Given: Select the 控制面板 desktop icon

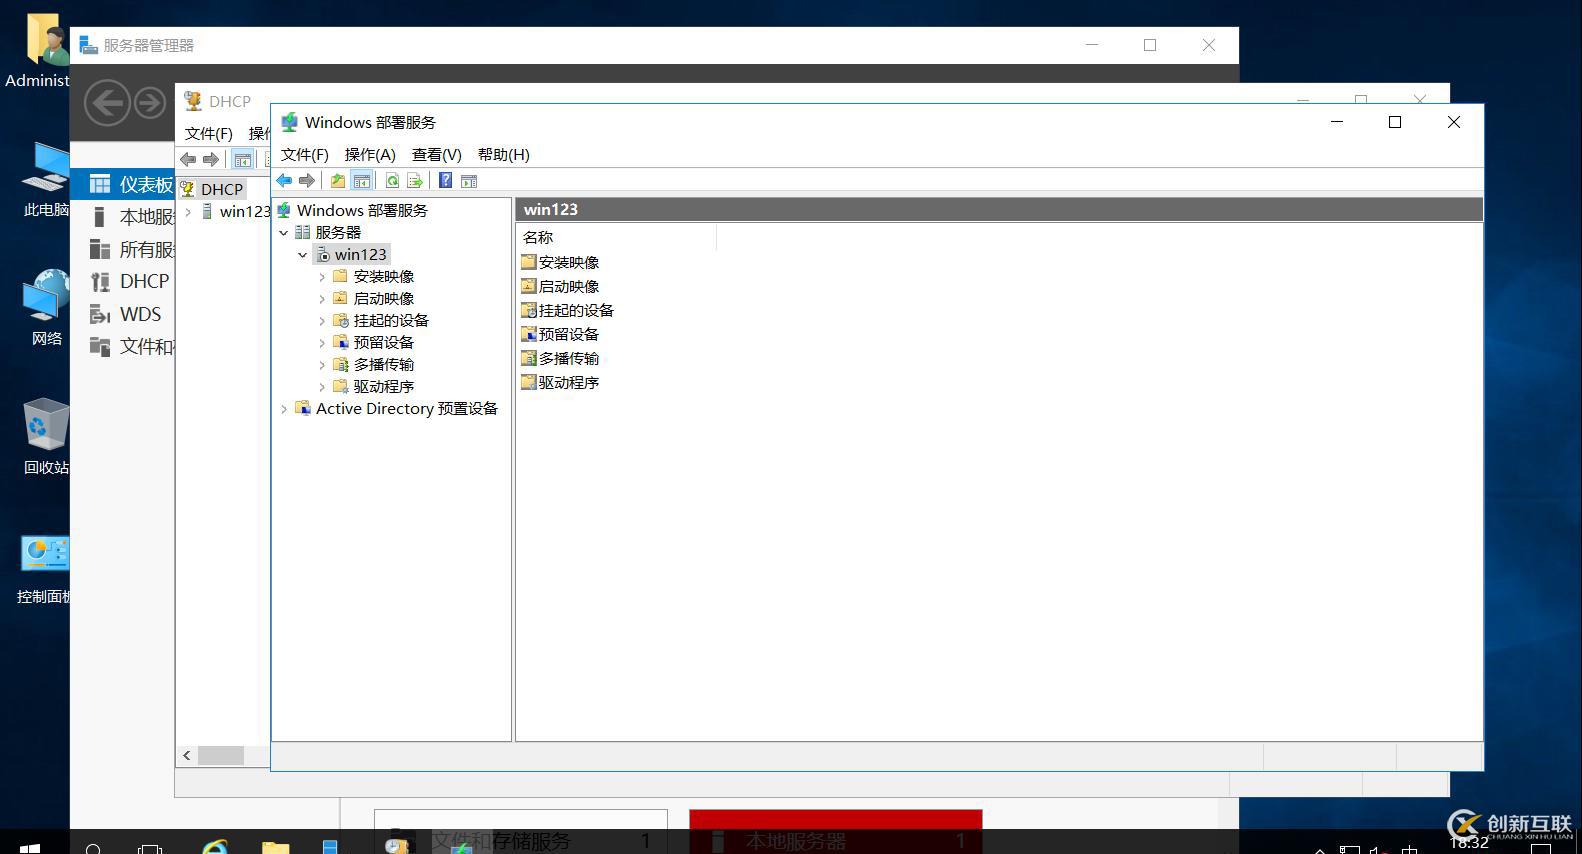Looking at the screenshot, I should coord(44,569).
